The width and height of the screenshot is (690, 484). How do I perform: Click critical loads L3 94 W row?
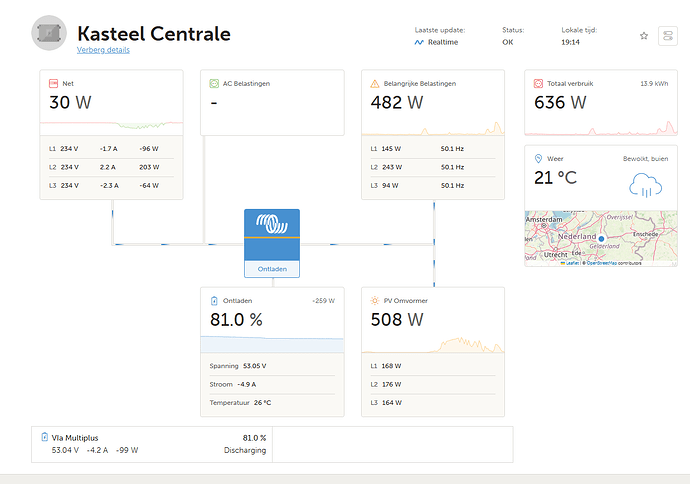tap(433, 186)
